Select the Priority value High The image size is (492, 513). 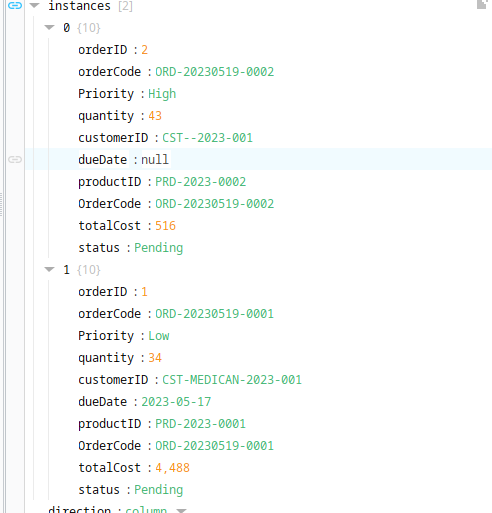click(162, 94)
